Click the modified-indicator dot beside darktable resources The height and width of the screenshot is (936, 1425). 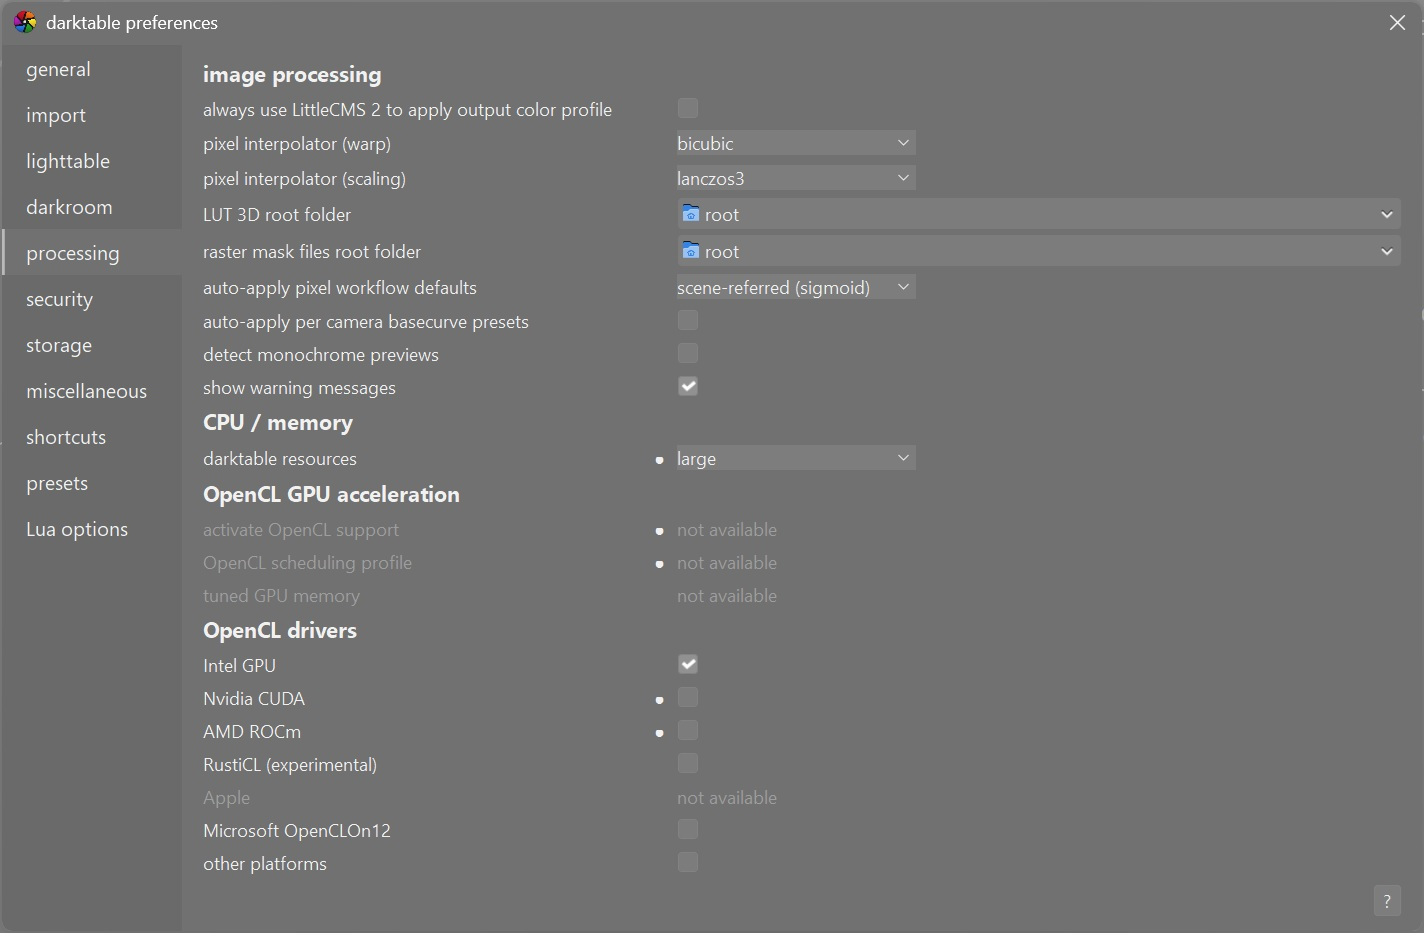(x=659, y=460)
